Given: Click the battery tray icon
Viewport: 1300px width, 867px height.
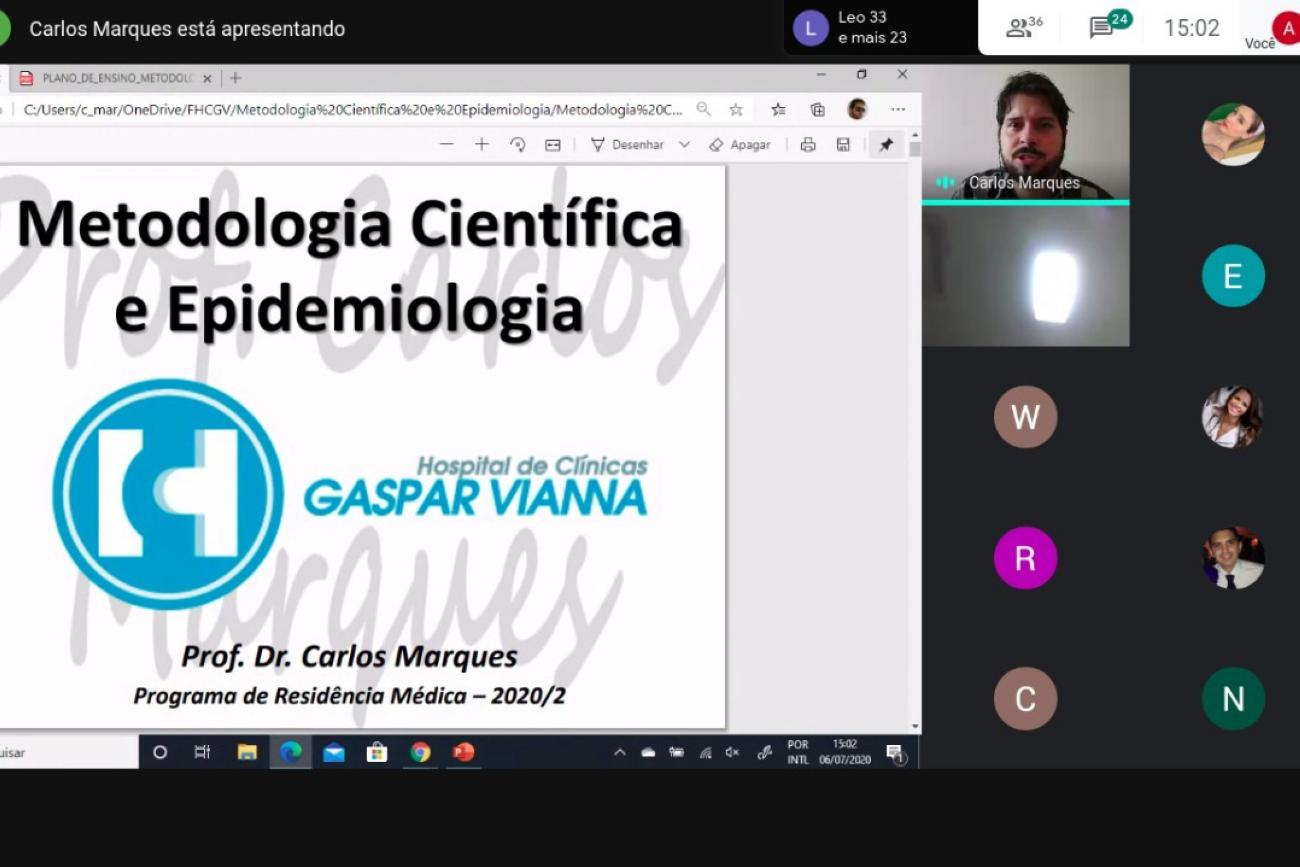Looking at the screenshot, I should tap(676, 752).
